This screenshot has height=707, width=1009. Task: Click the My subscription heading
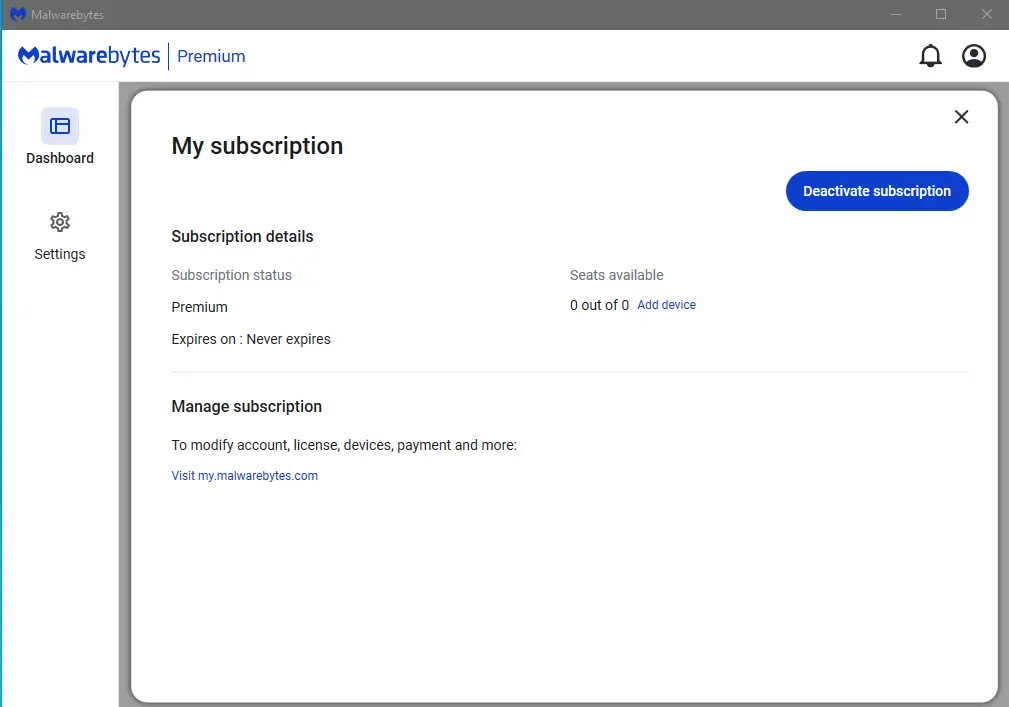click(257, 146)
